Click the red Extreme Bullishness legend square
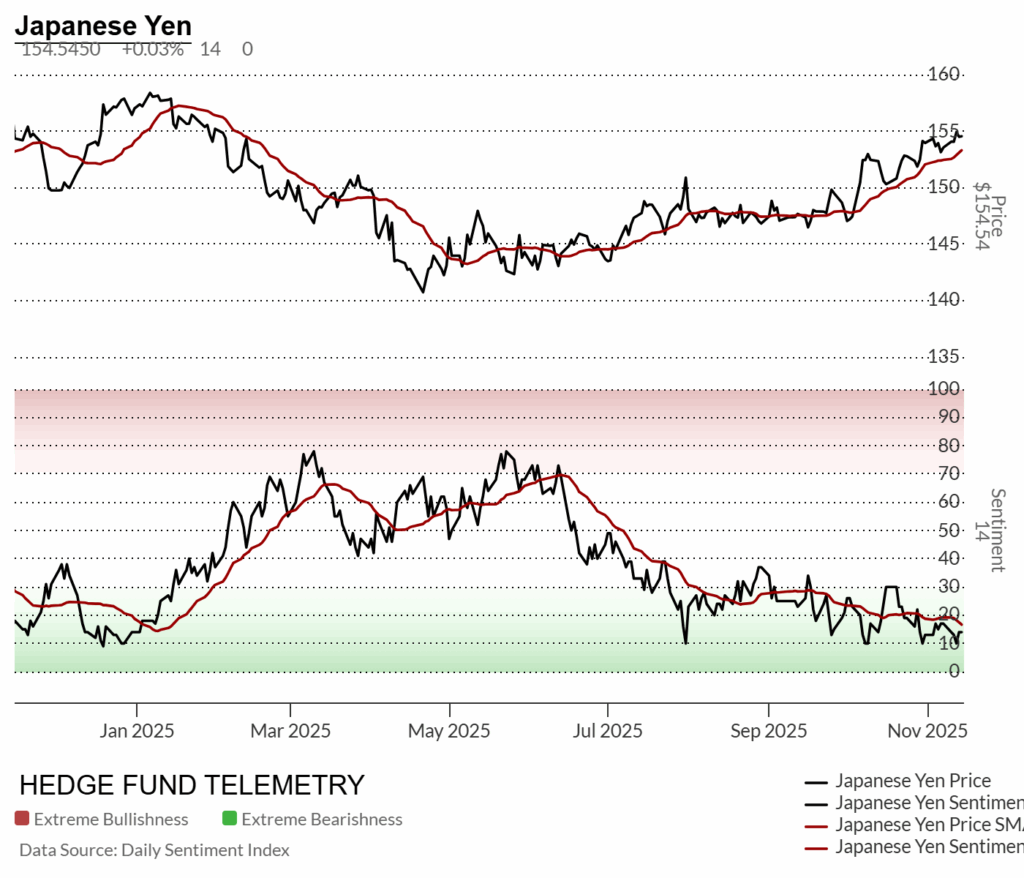1024x878 pixels. click(22, 819)
